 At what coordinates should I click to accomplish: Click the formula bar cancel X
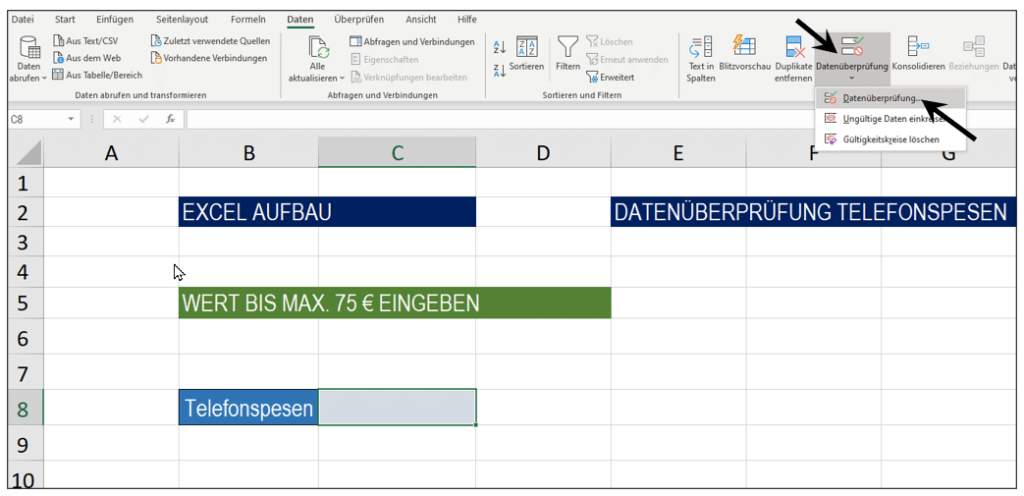pos(116,119)
